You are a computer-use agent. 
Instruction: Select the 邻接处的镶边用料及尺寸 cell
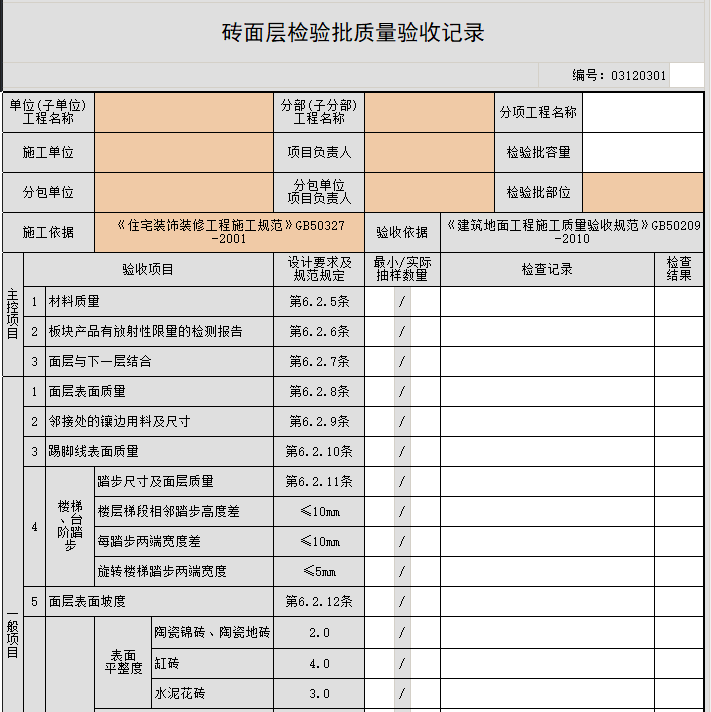[x=159, y=421]
